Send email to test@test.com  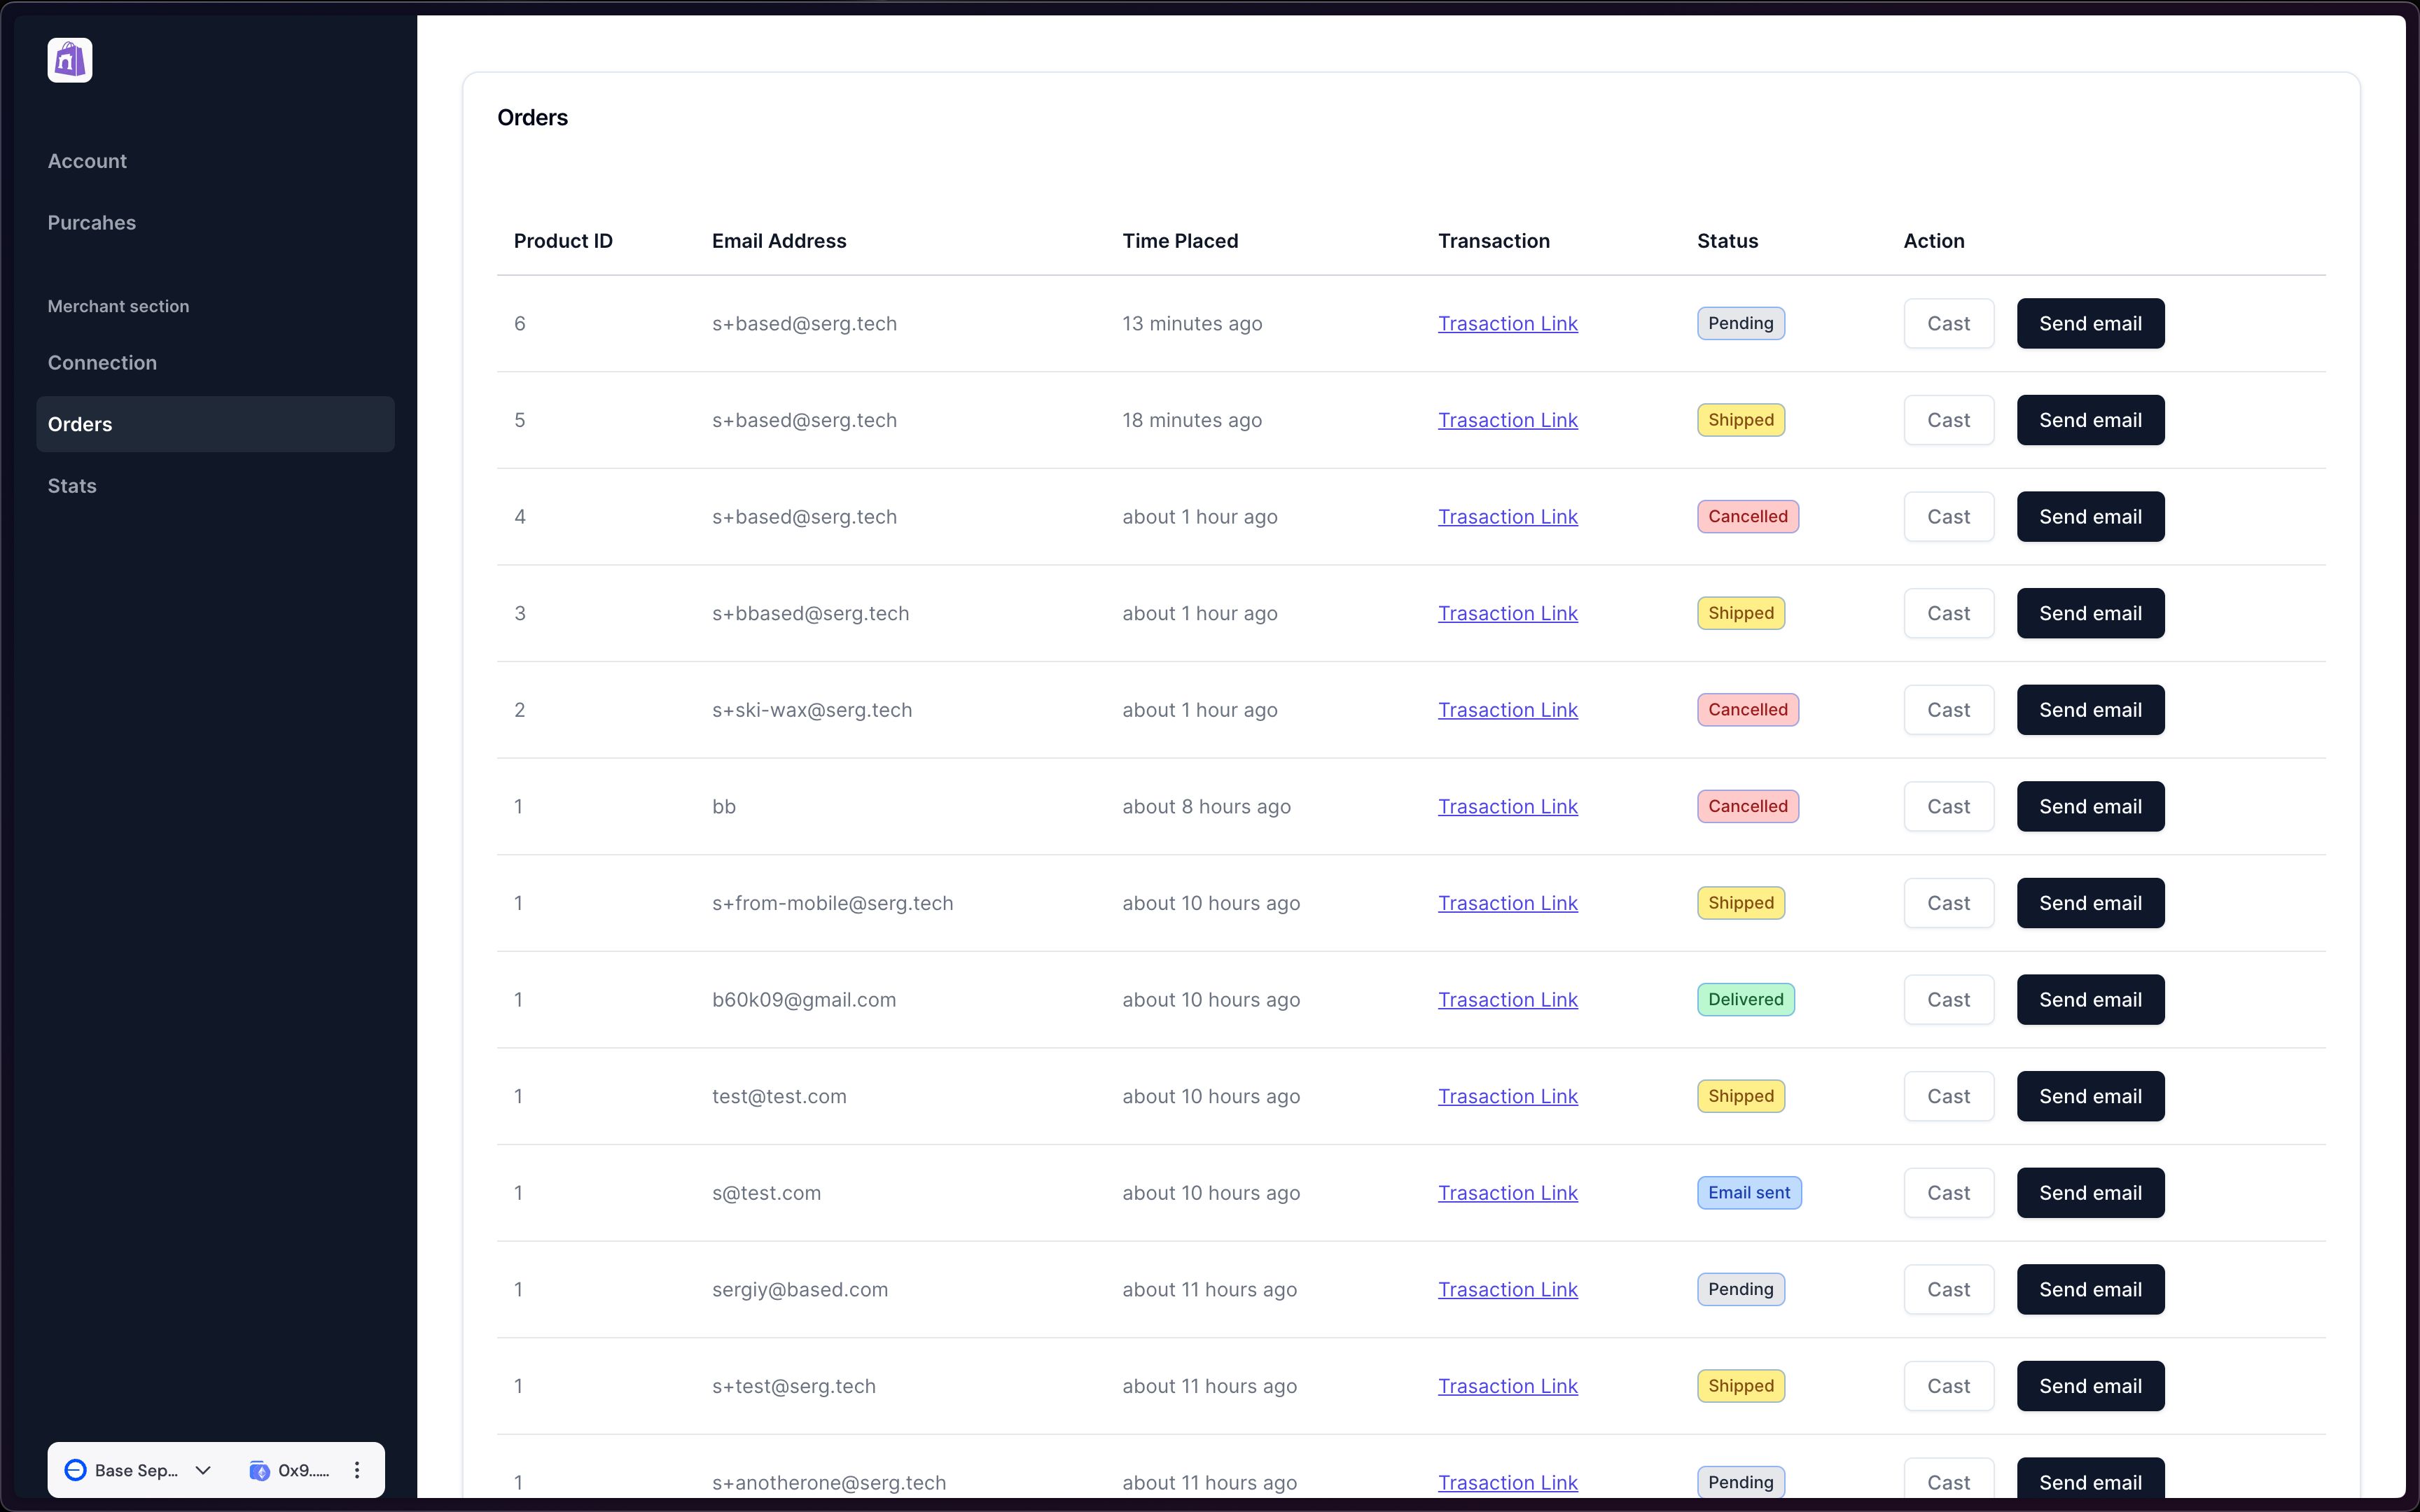coord(2090,1096)
